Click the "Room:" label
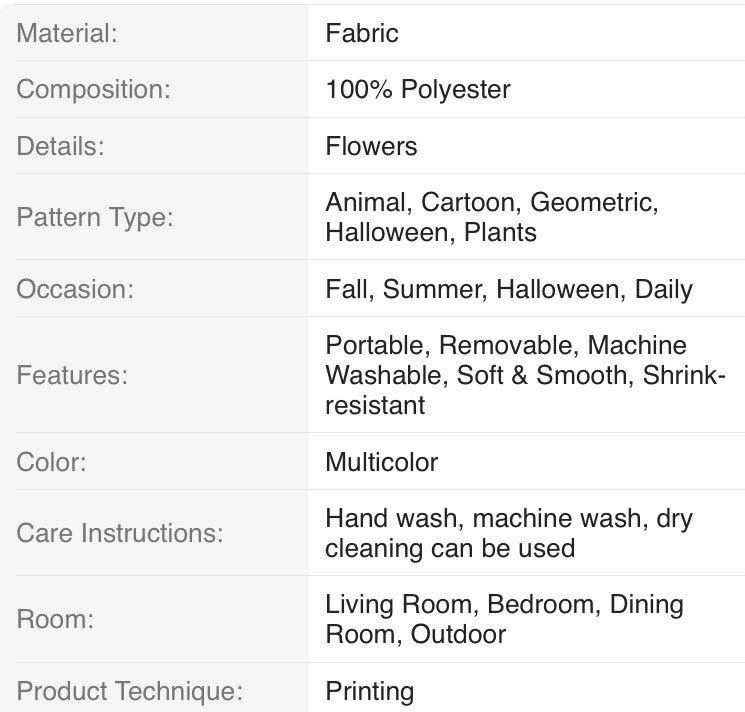745x712 pixels. 55,619
